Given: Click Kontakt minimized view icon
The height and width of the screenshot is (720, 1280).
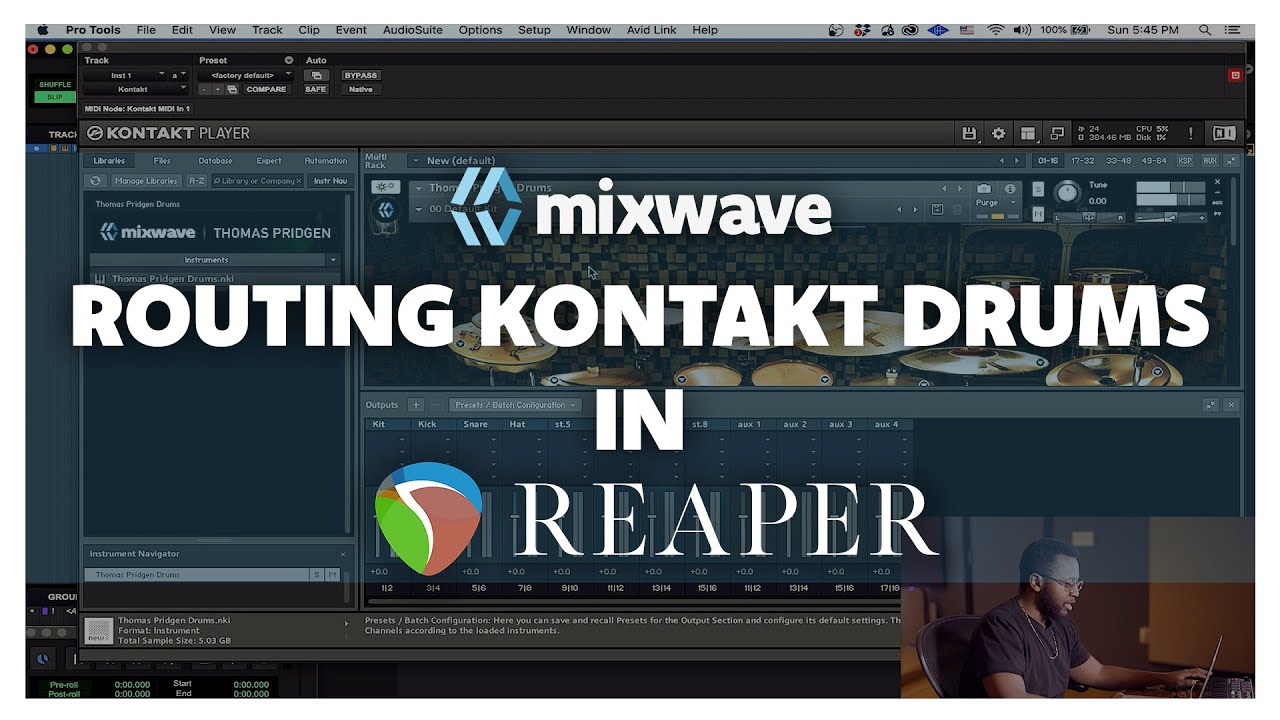Looking at the screenshot, I should point(1056,133).
